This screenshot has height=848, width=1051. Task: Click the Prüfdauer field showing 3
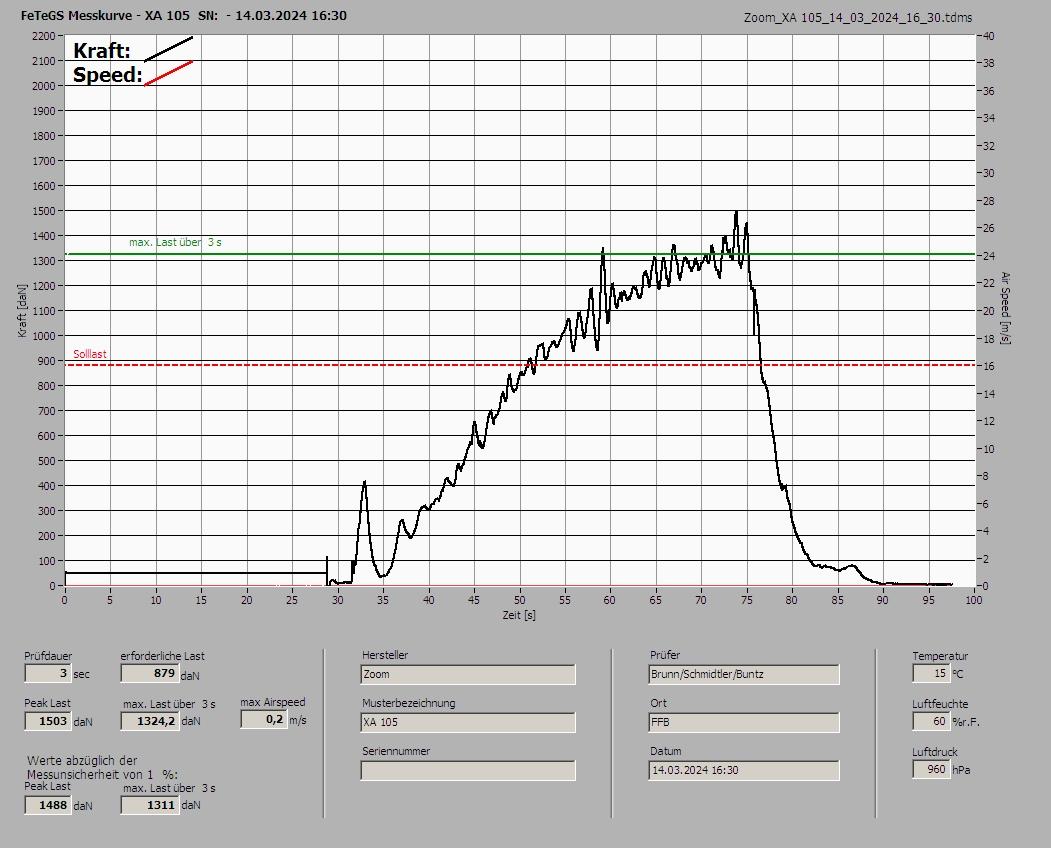coord(47,674)
